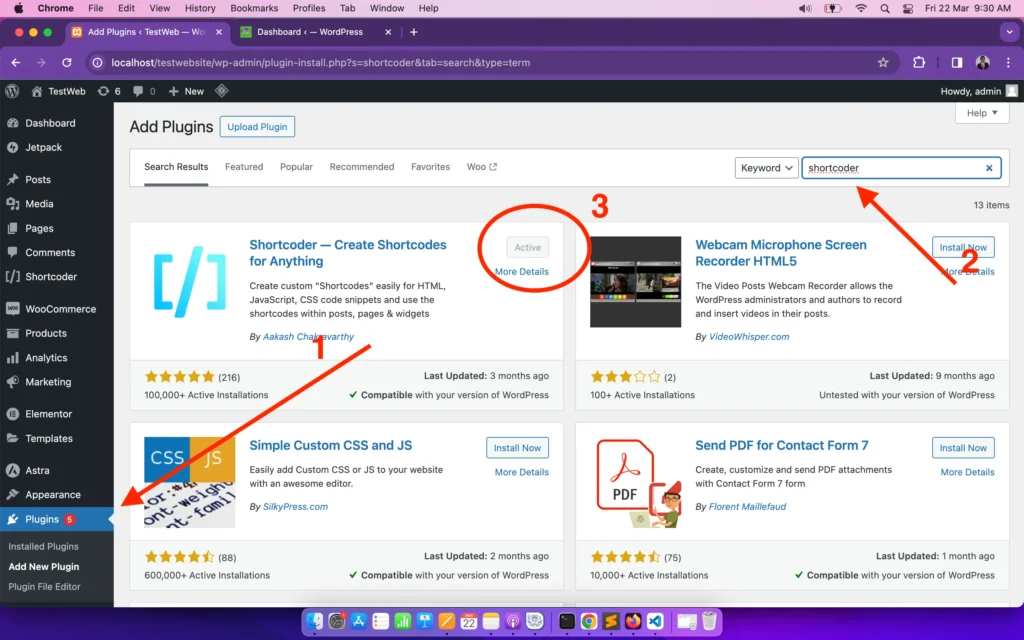Reload the page with Chrome's refresh icon

(67, 63)
